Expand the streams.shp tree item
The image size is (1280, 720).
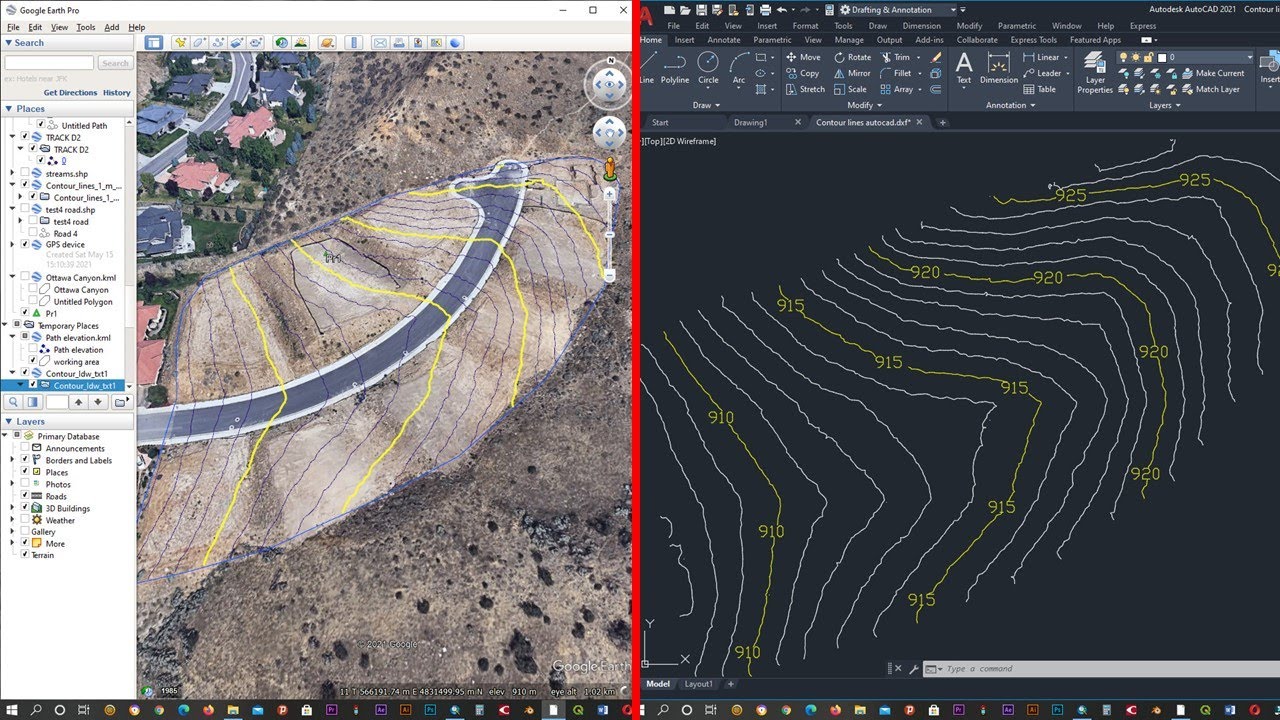tap(12, 173)
